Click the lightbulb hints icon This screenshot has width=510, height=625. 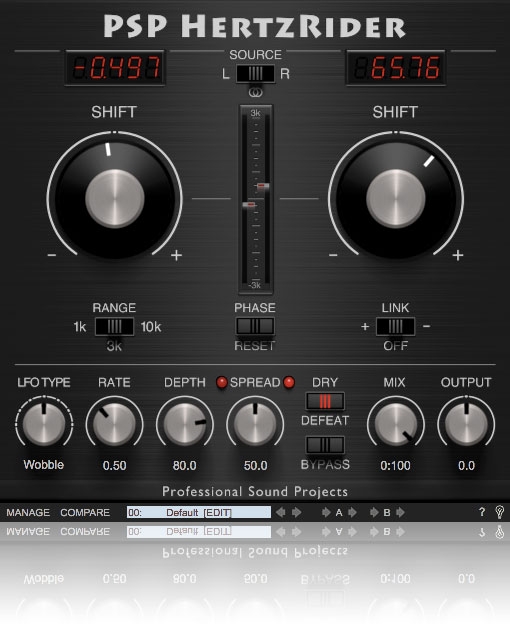pyautogui.click(x=499, y=512)
